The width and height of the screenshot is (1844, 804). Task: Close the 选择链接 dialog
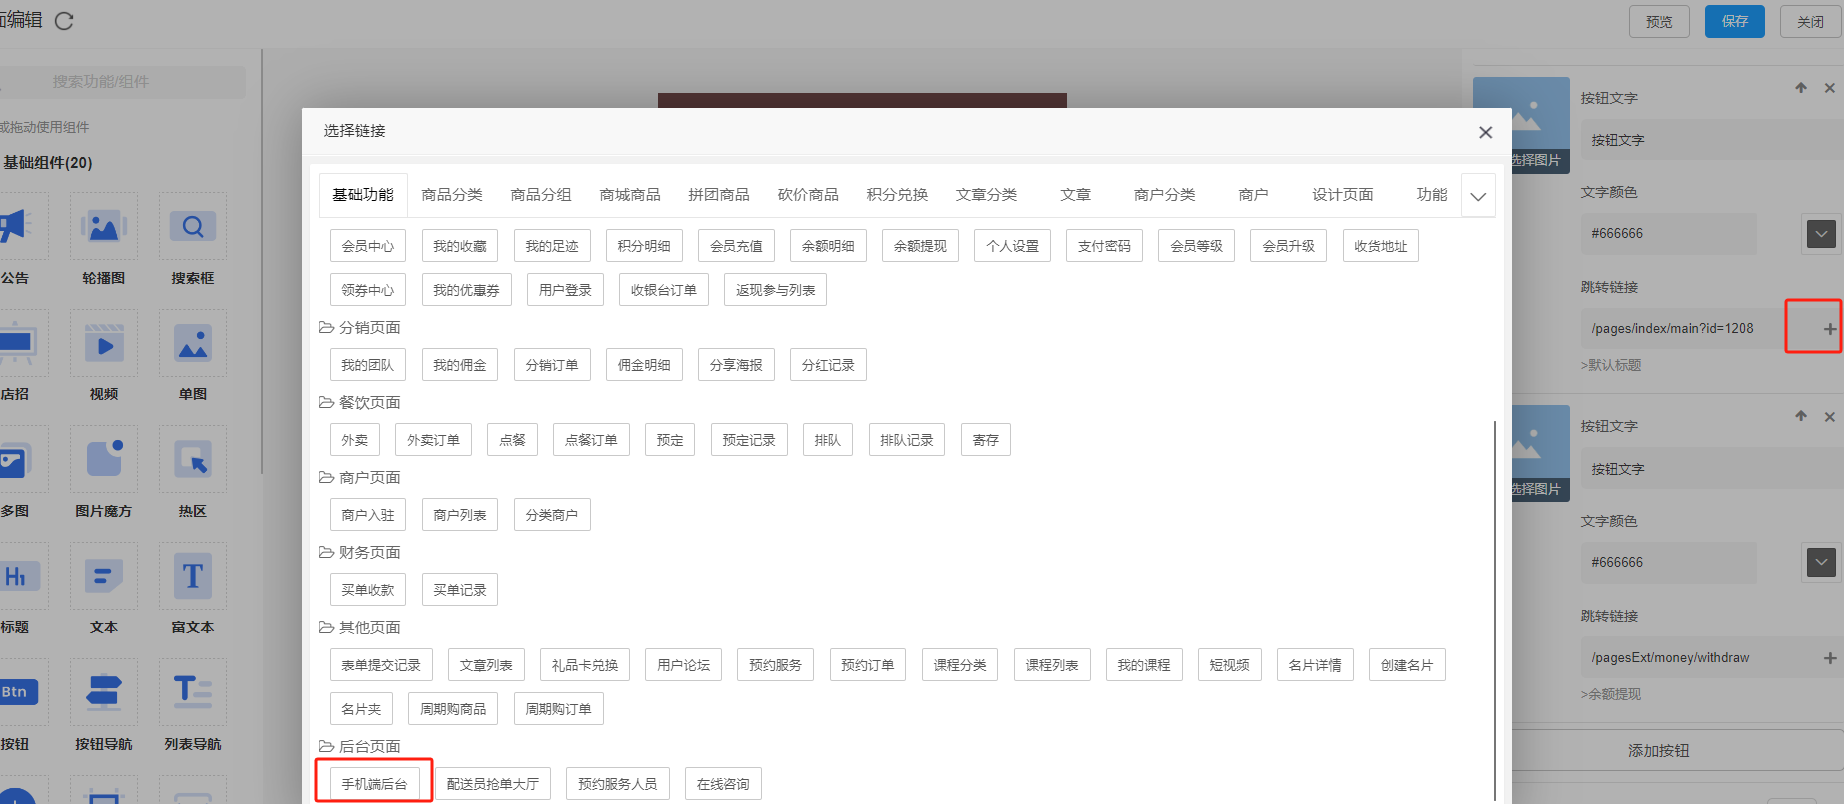point(1485,132)
